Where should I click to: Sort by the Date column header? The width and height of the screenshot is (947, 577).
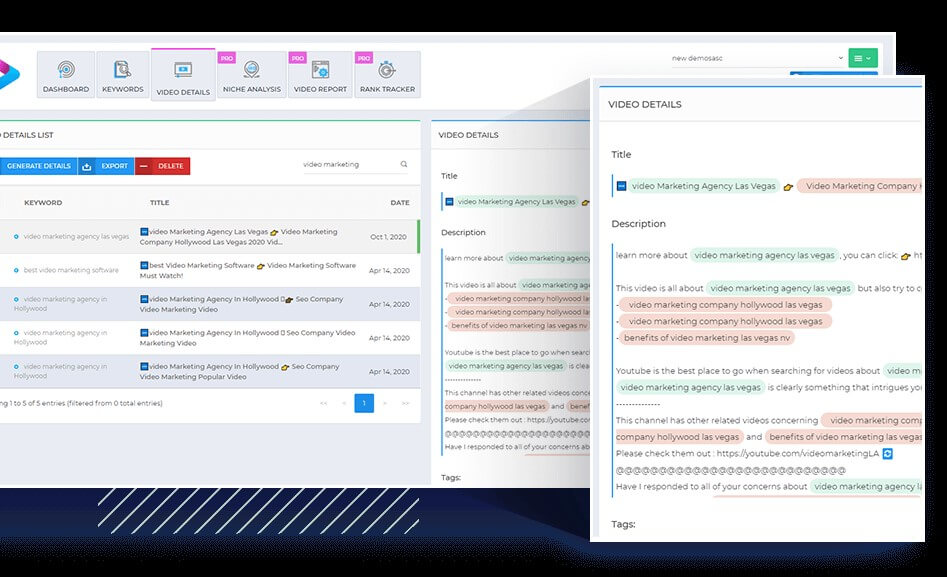(400, 202)
